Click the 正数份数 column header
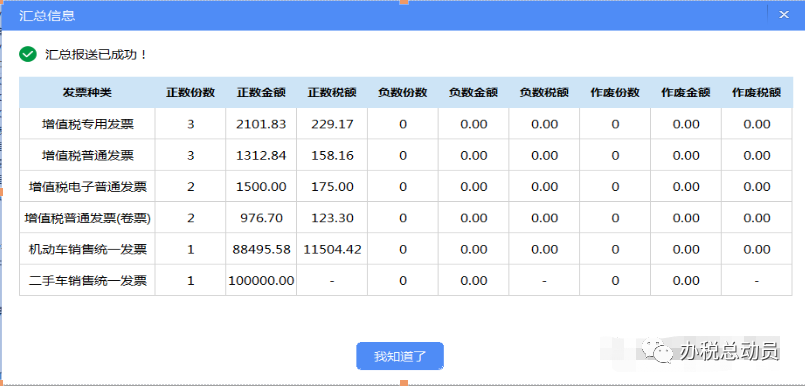The height and width of the screenshot is (386, 805). (190, 93)
